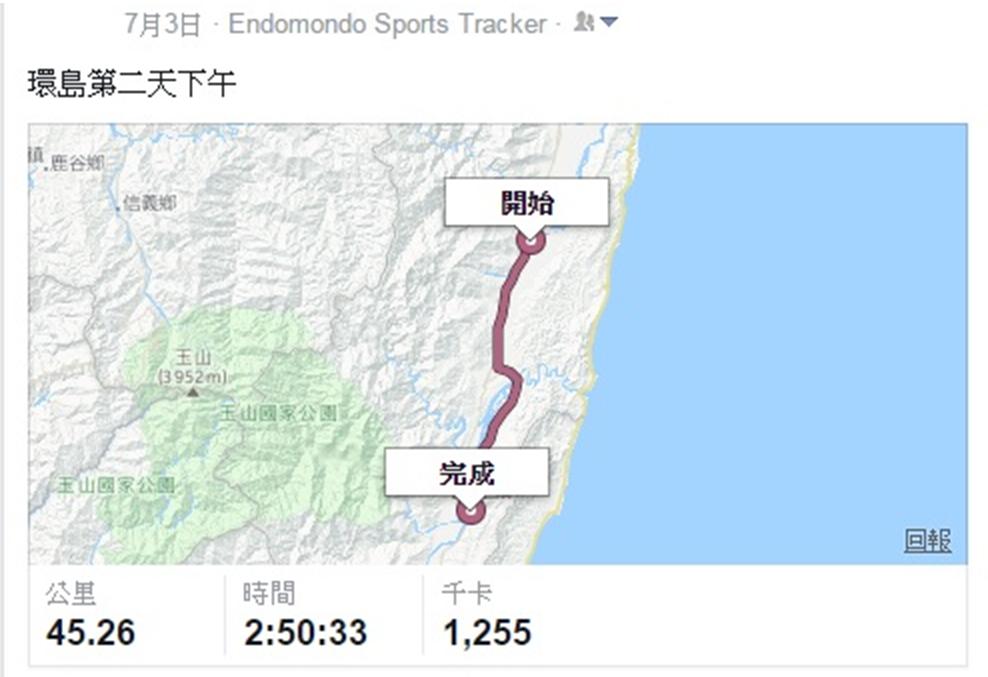The image size is (988, 677).
Task: Click the 鹿谷鄉 place label on the map
Action: click(x=77, y=163)
